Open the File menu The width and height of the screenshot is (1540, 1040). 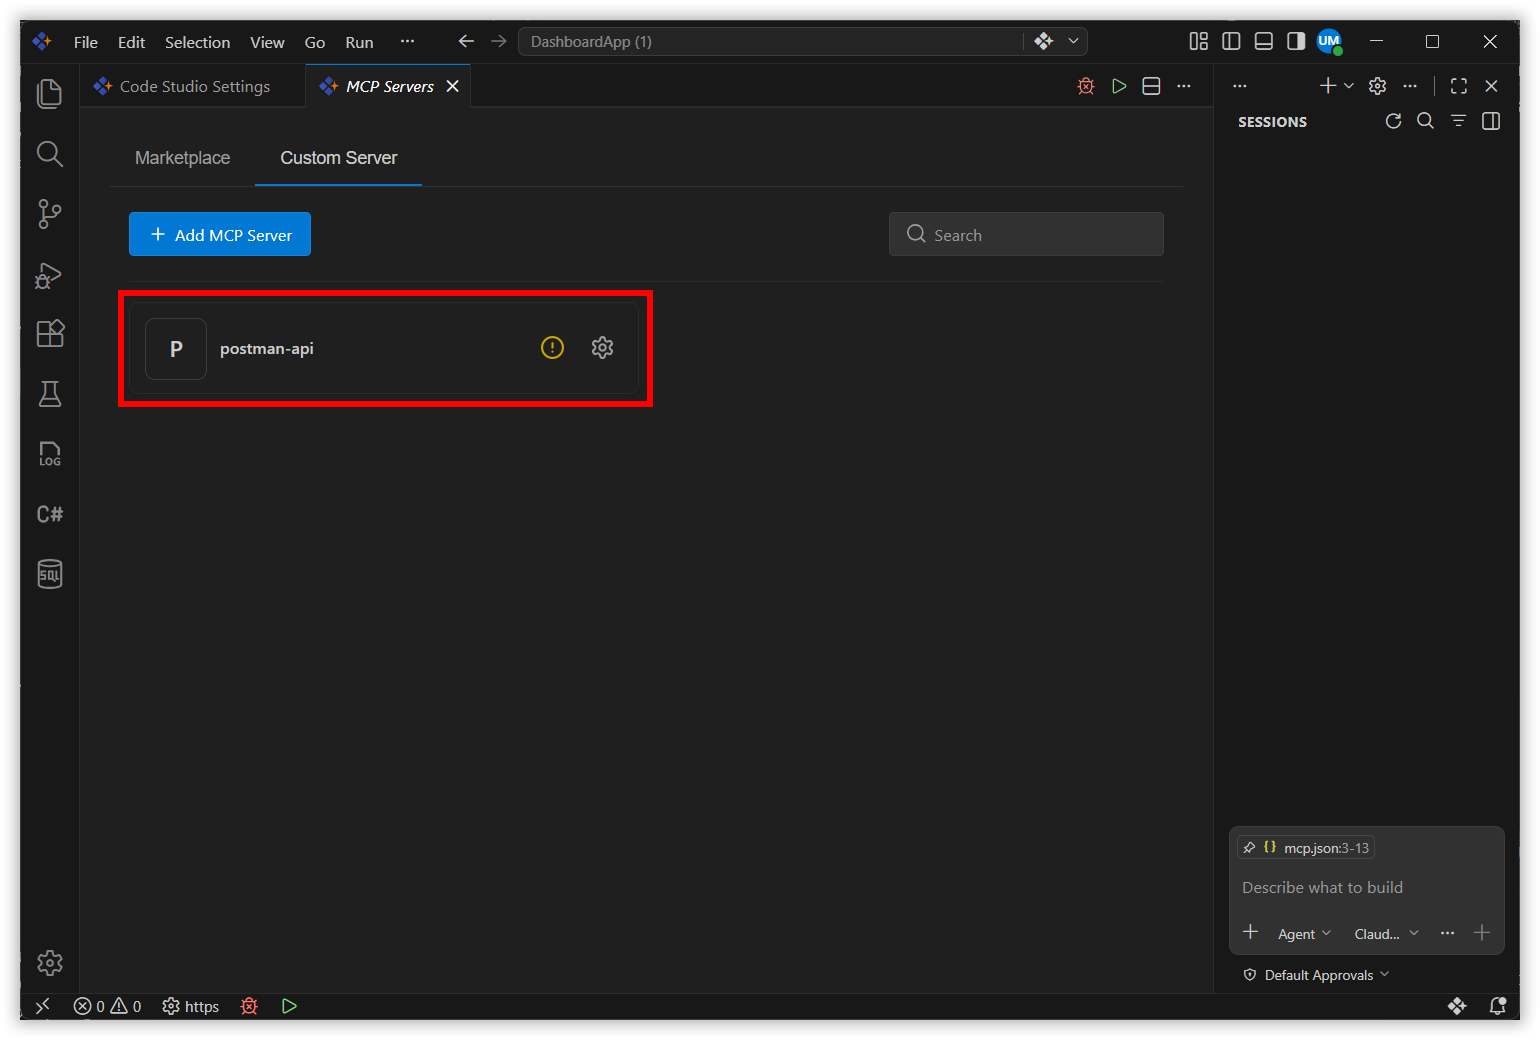tap(86, 42)
